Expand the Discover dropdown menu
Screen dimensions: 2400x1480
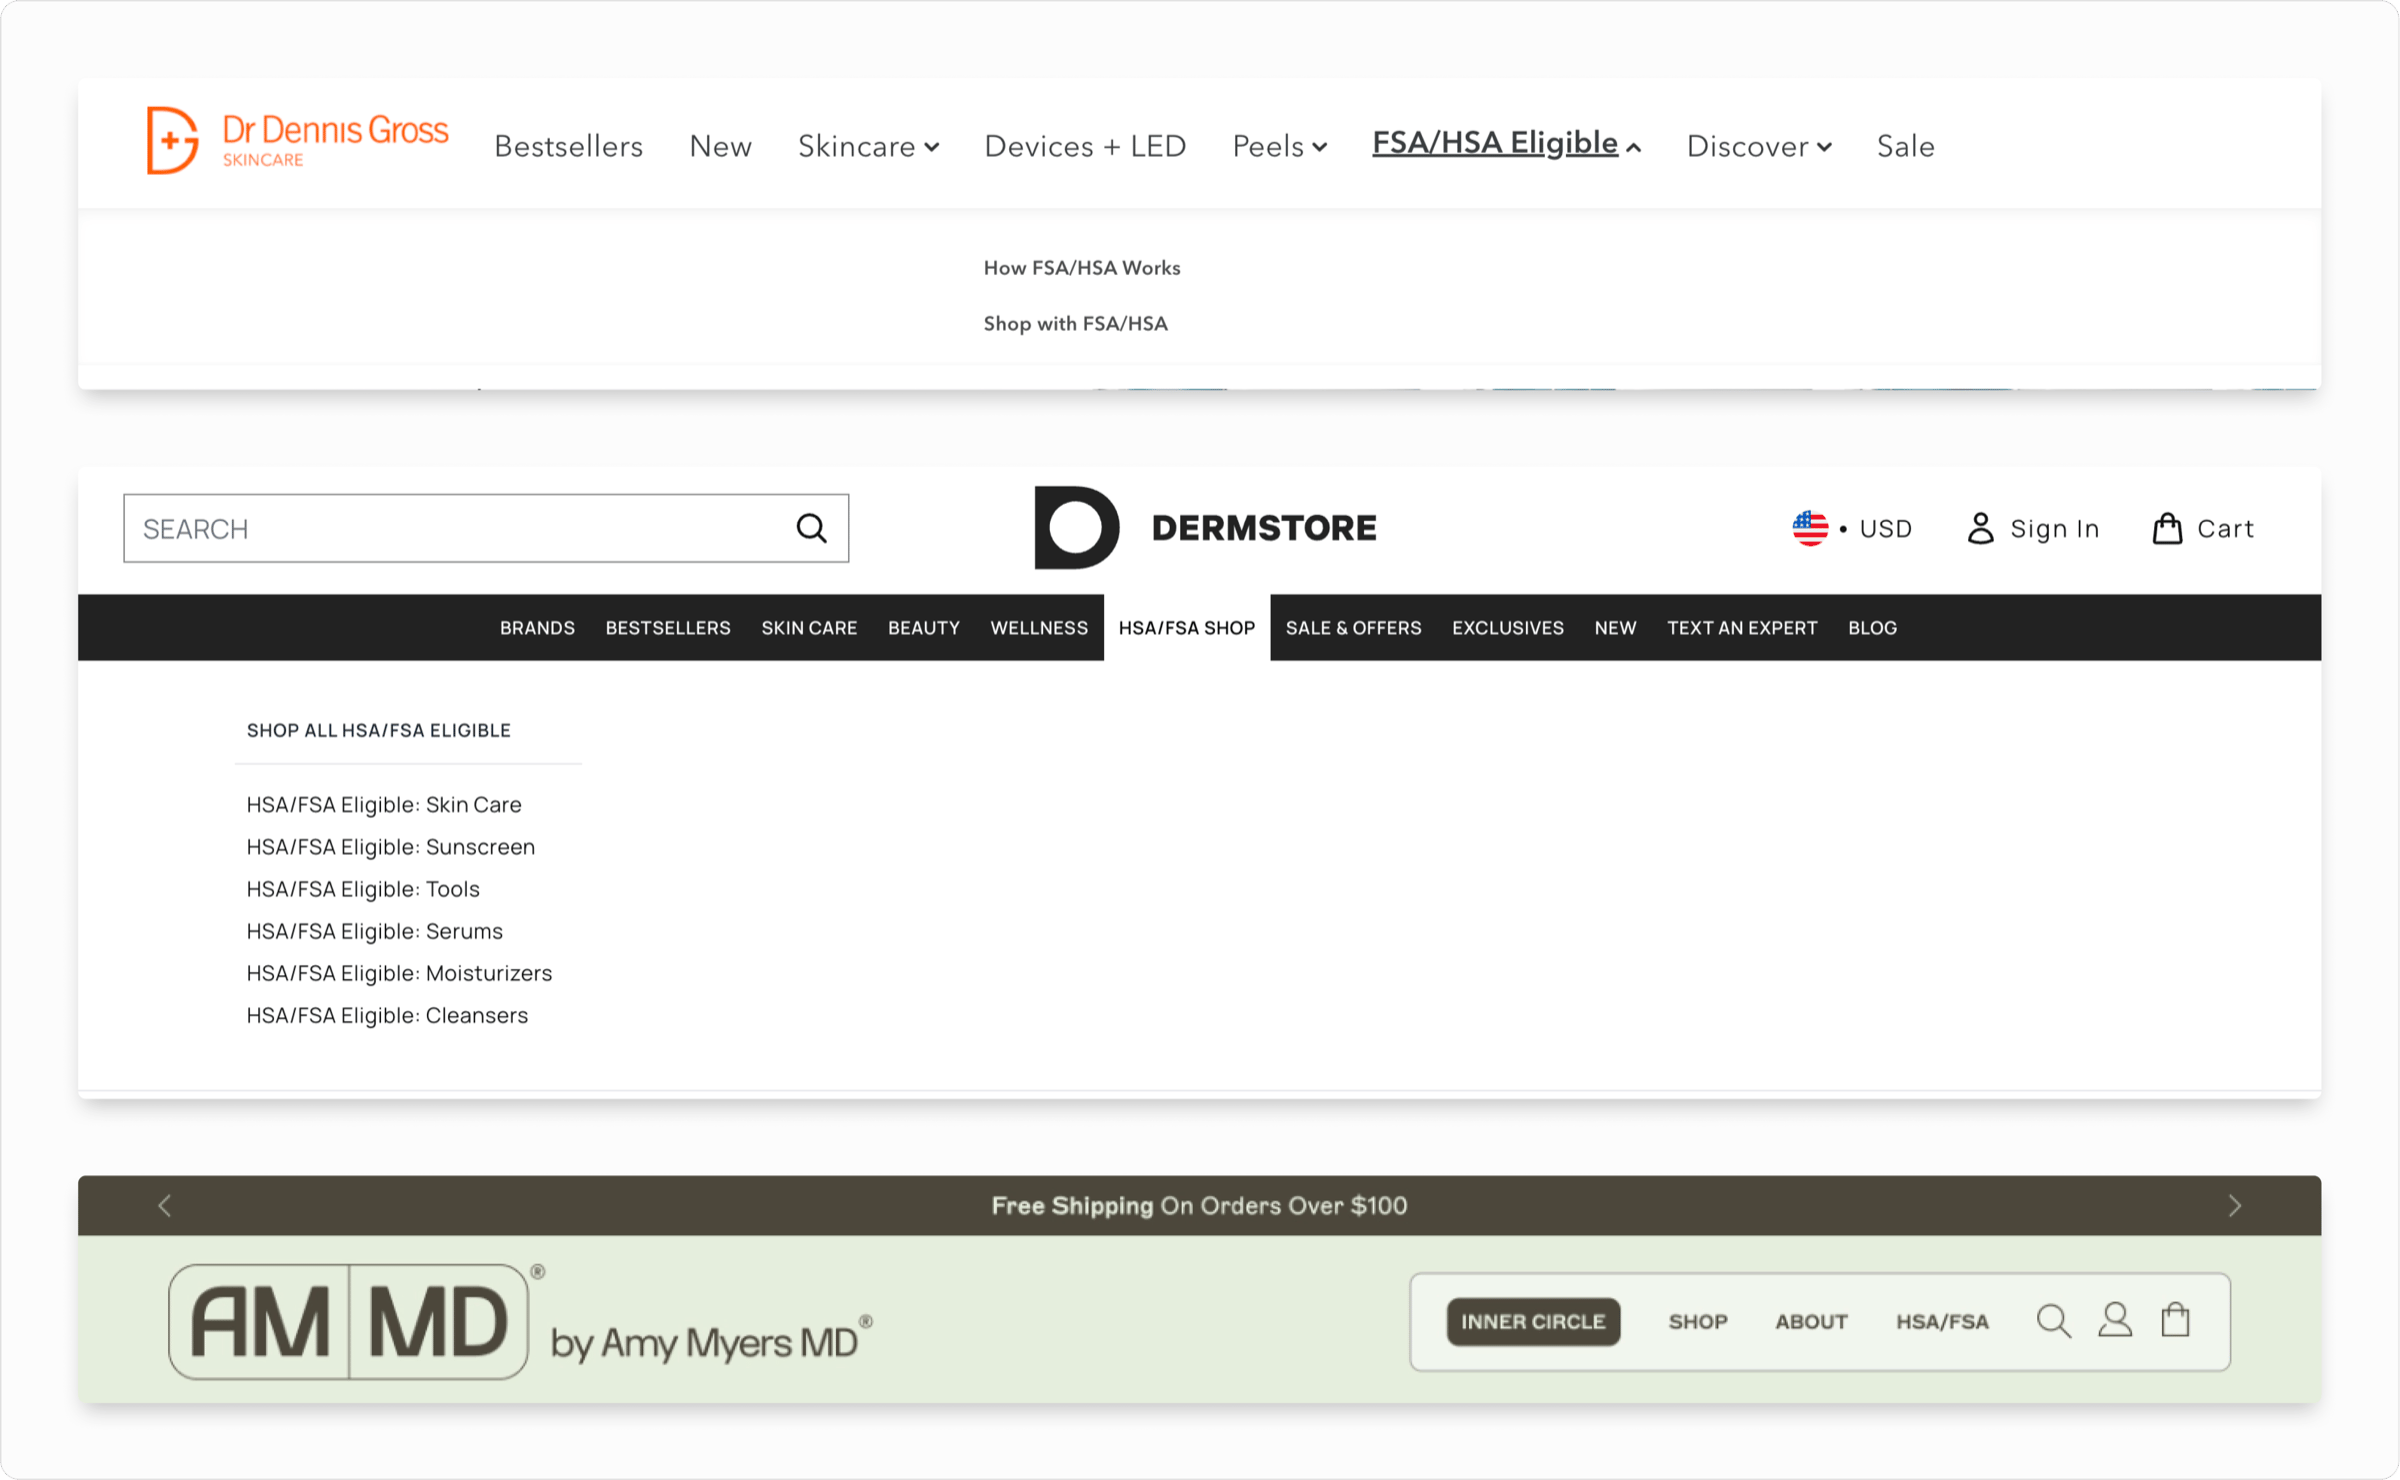1759,146
